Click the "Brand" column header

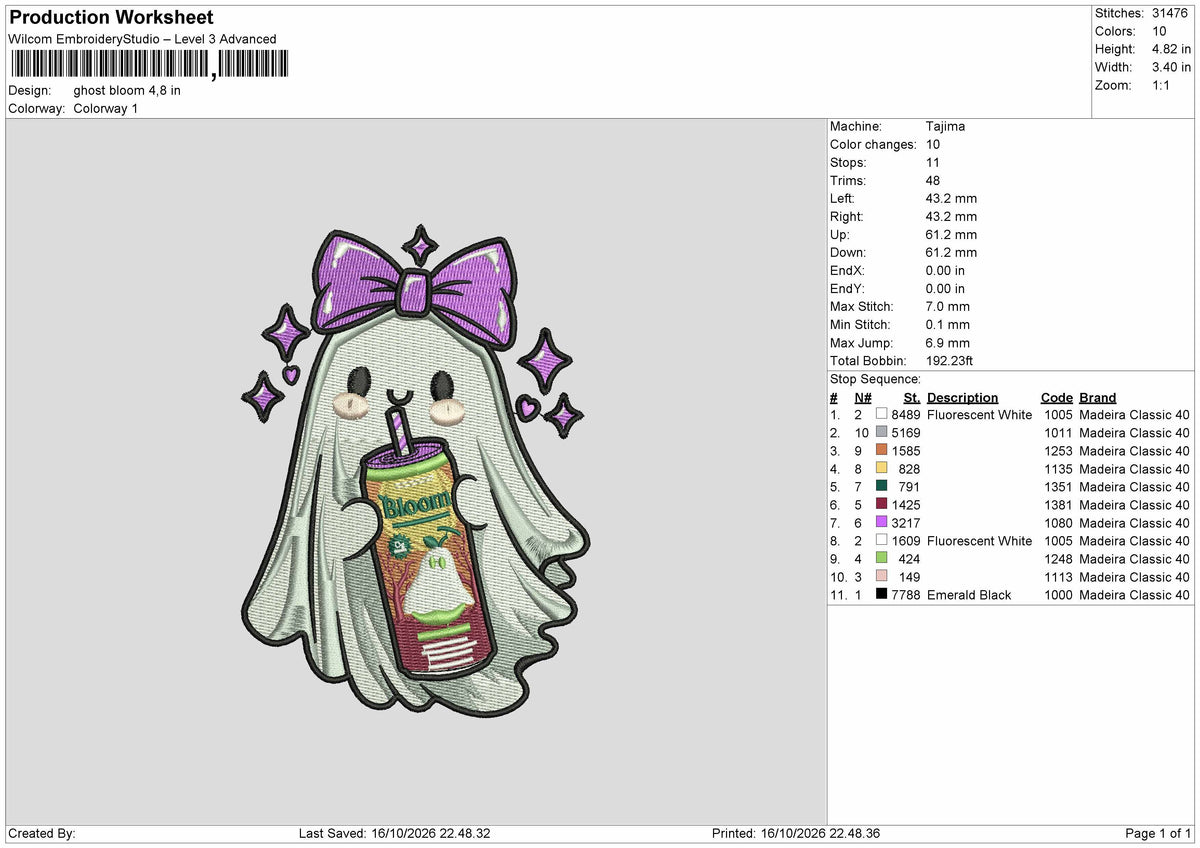point(1098,397)
